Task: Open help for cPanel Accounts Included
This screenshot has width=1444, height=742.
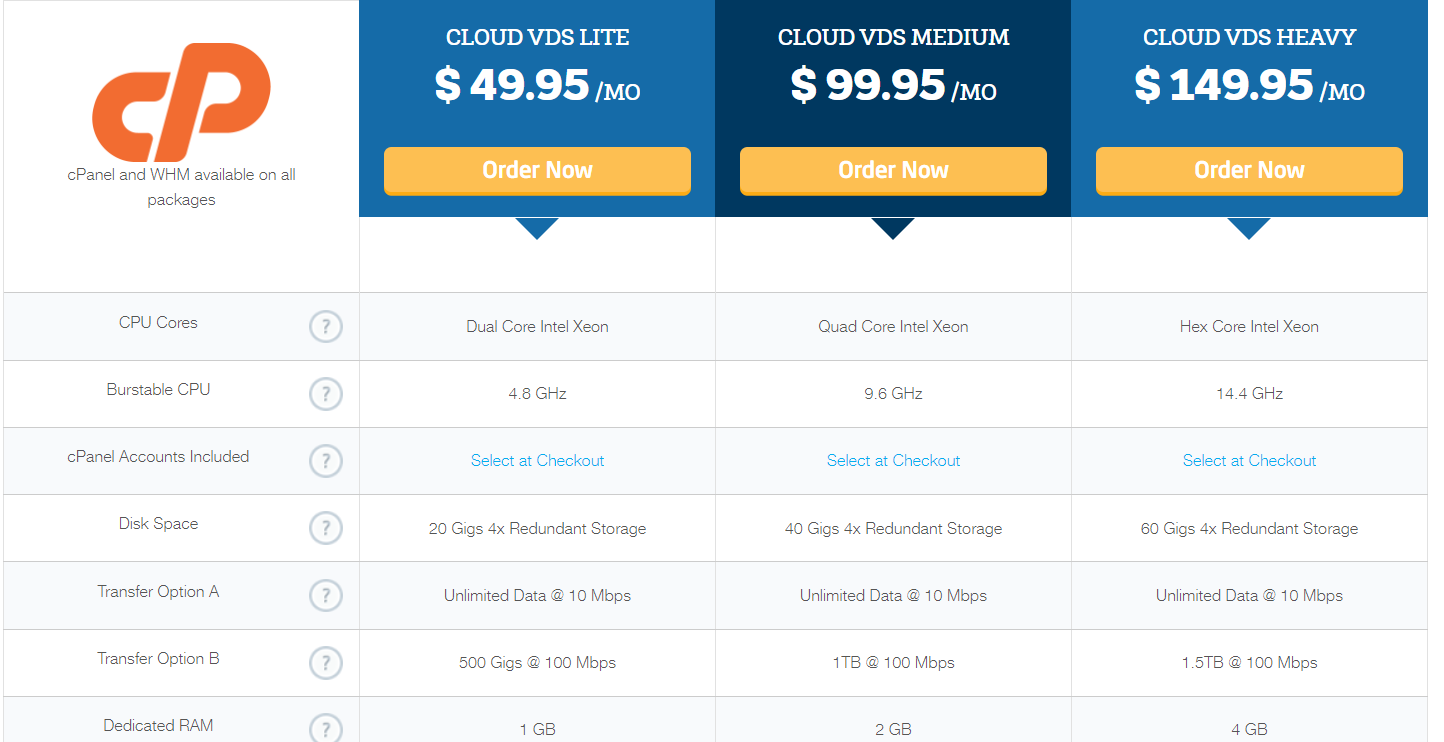Action: tap(325, 461)
